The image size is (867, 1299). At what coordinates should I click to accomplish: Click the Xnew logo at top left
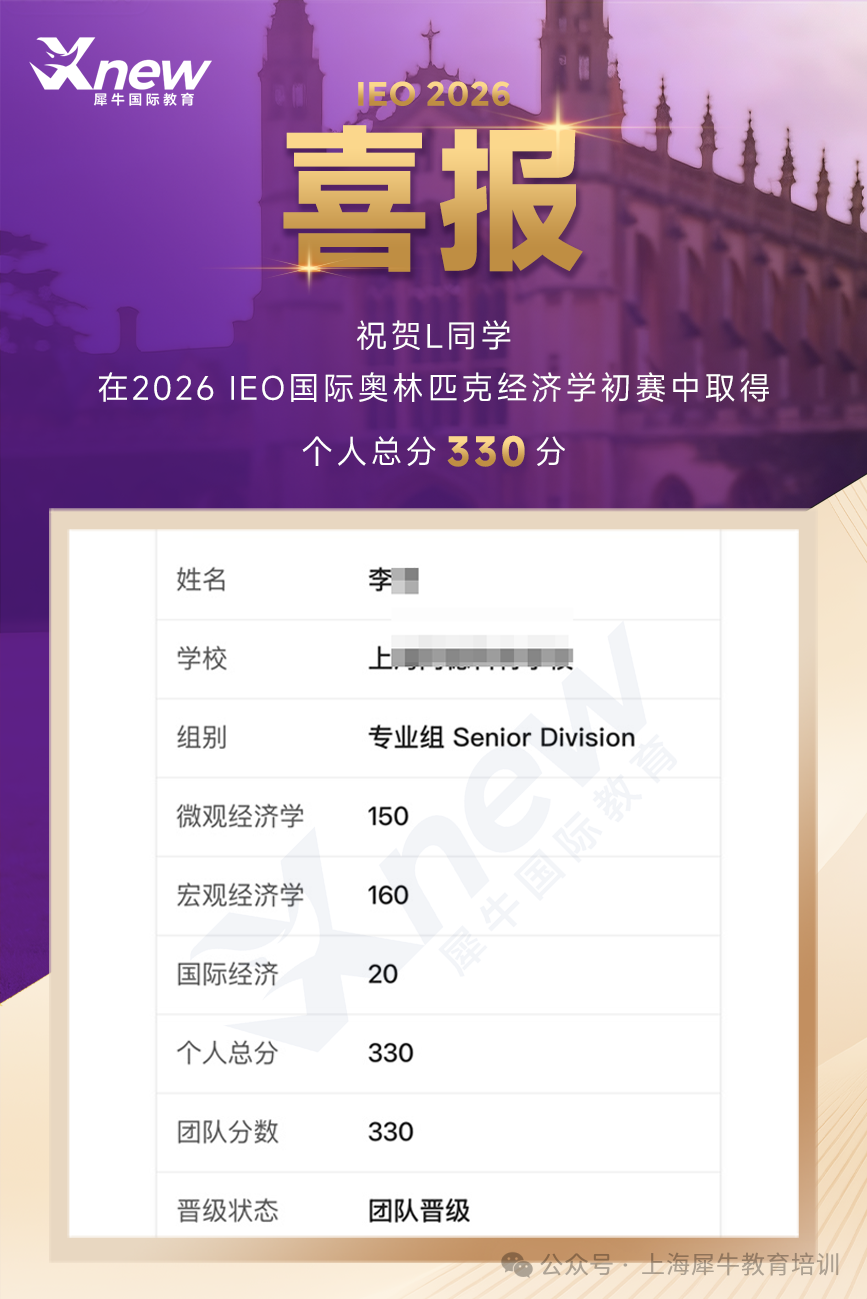[120, 72]
